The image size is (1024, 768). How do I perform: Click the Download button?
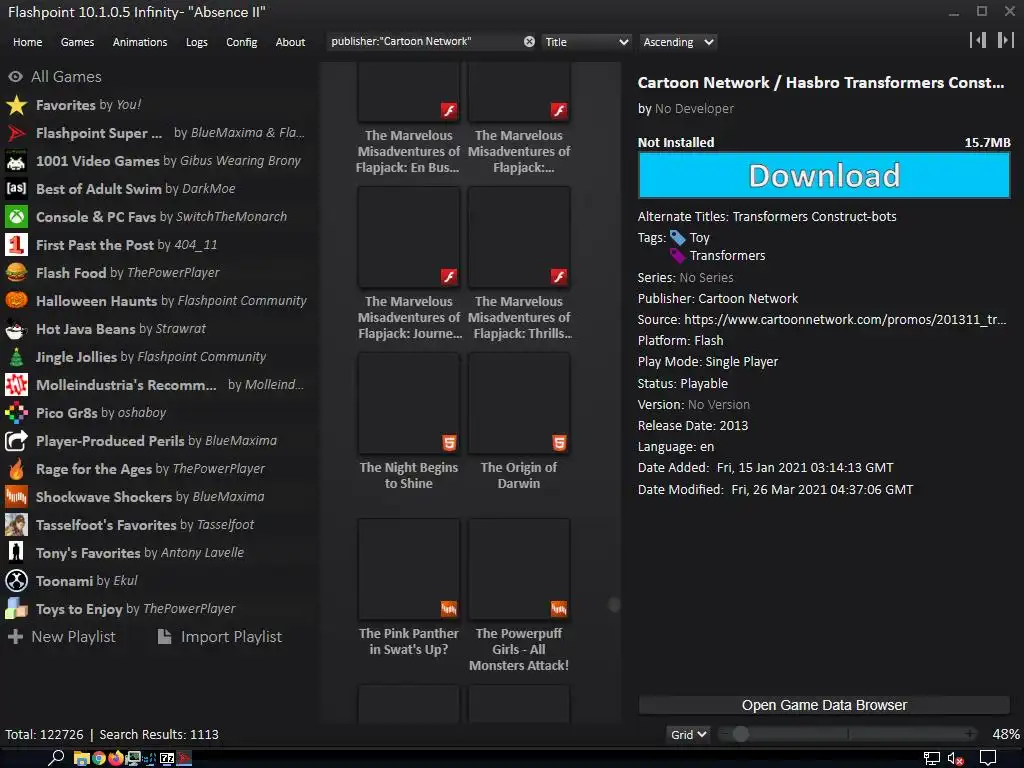824,176
